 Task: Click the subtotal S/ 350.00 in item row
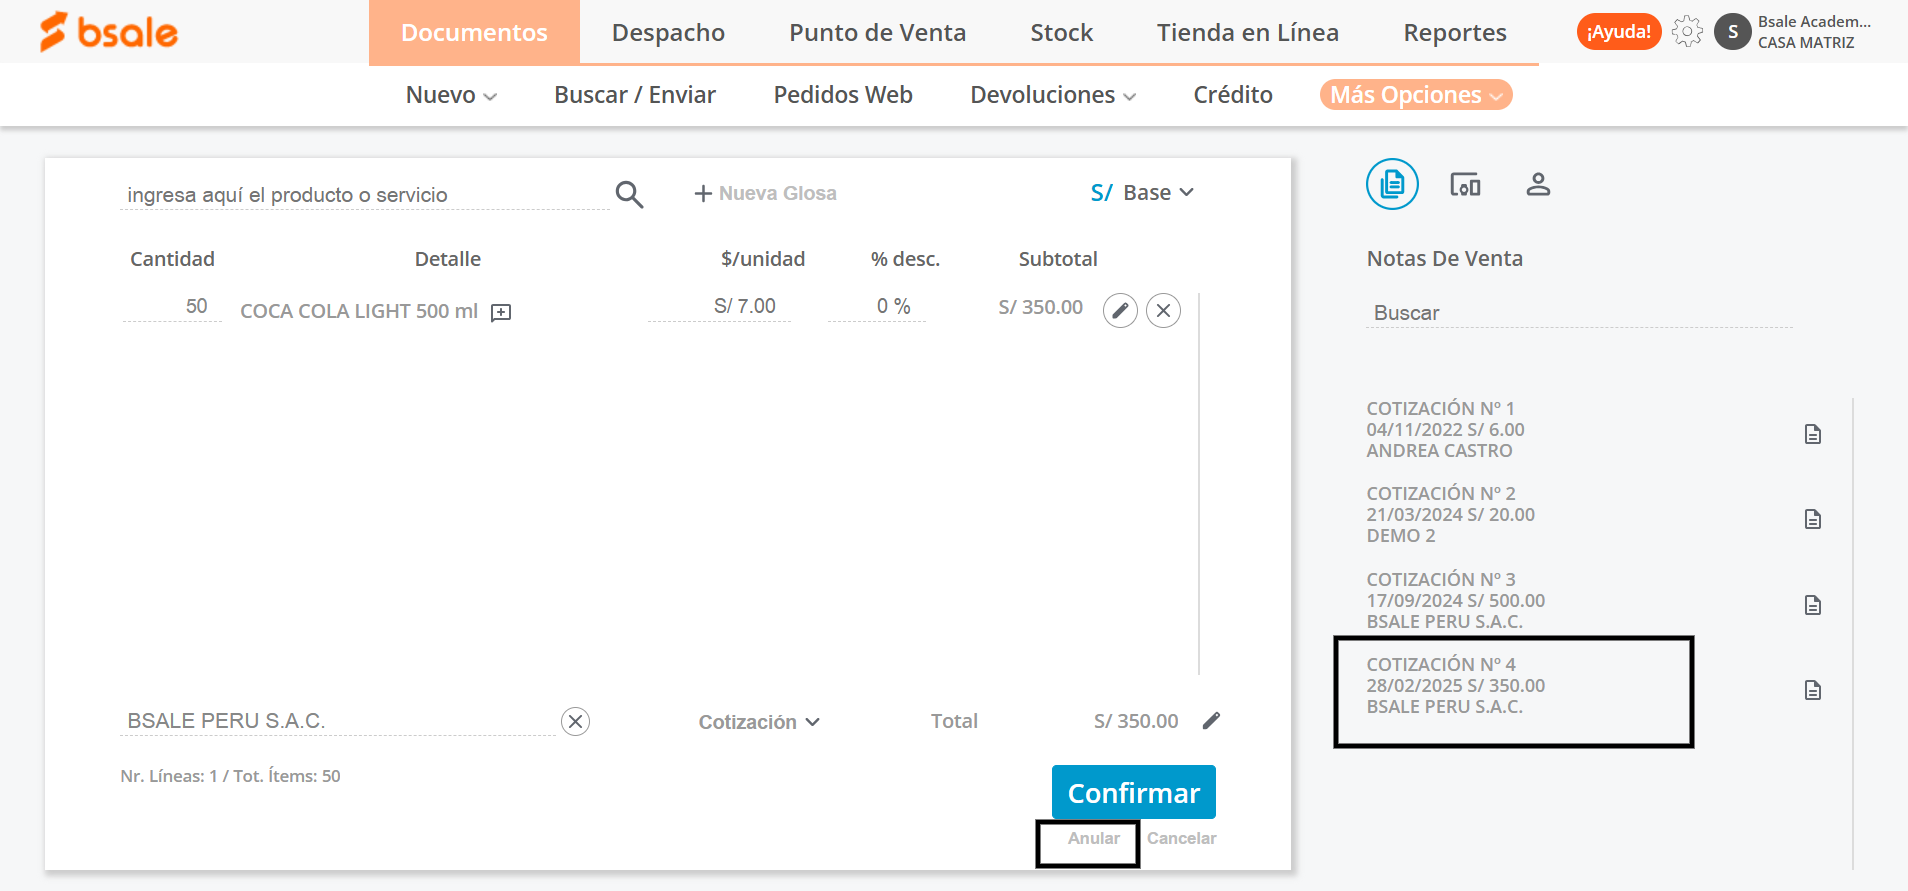tap(1040, 307)
